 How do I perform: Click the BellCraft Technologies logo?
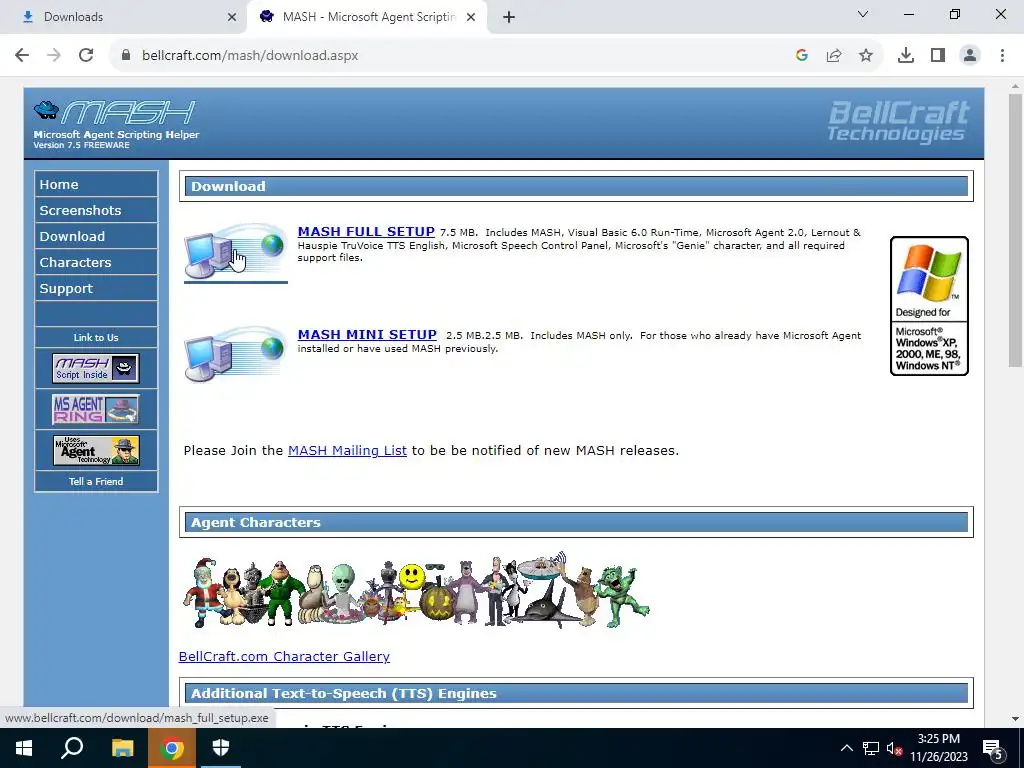[x=898, y=121]
